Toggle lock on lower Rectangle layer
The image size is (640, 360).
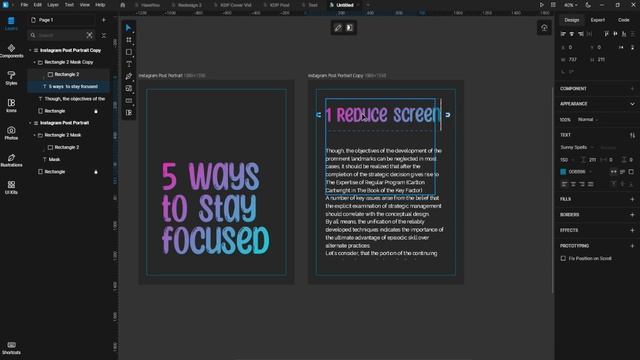point(96,172)
